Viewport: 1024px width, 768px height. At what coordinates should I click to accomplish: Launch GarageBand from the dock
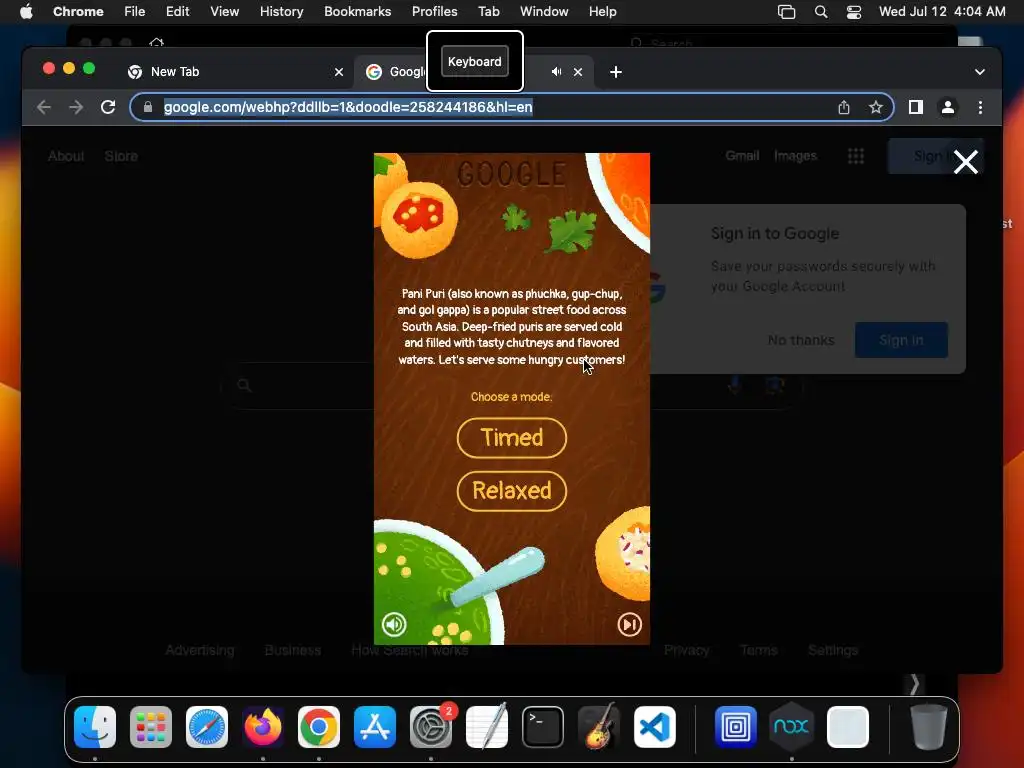click(598, 727)
